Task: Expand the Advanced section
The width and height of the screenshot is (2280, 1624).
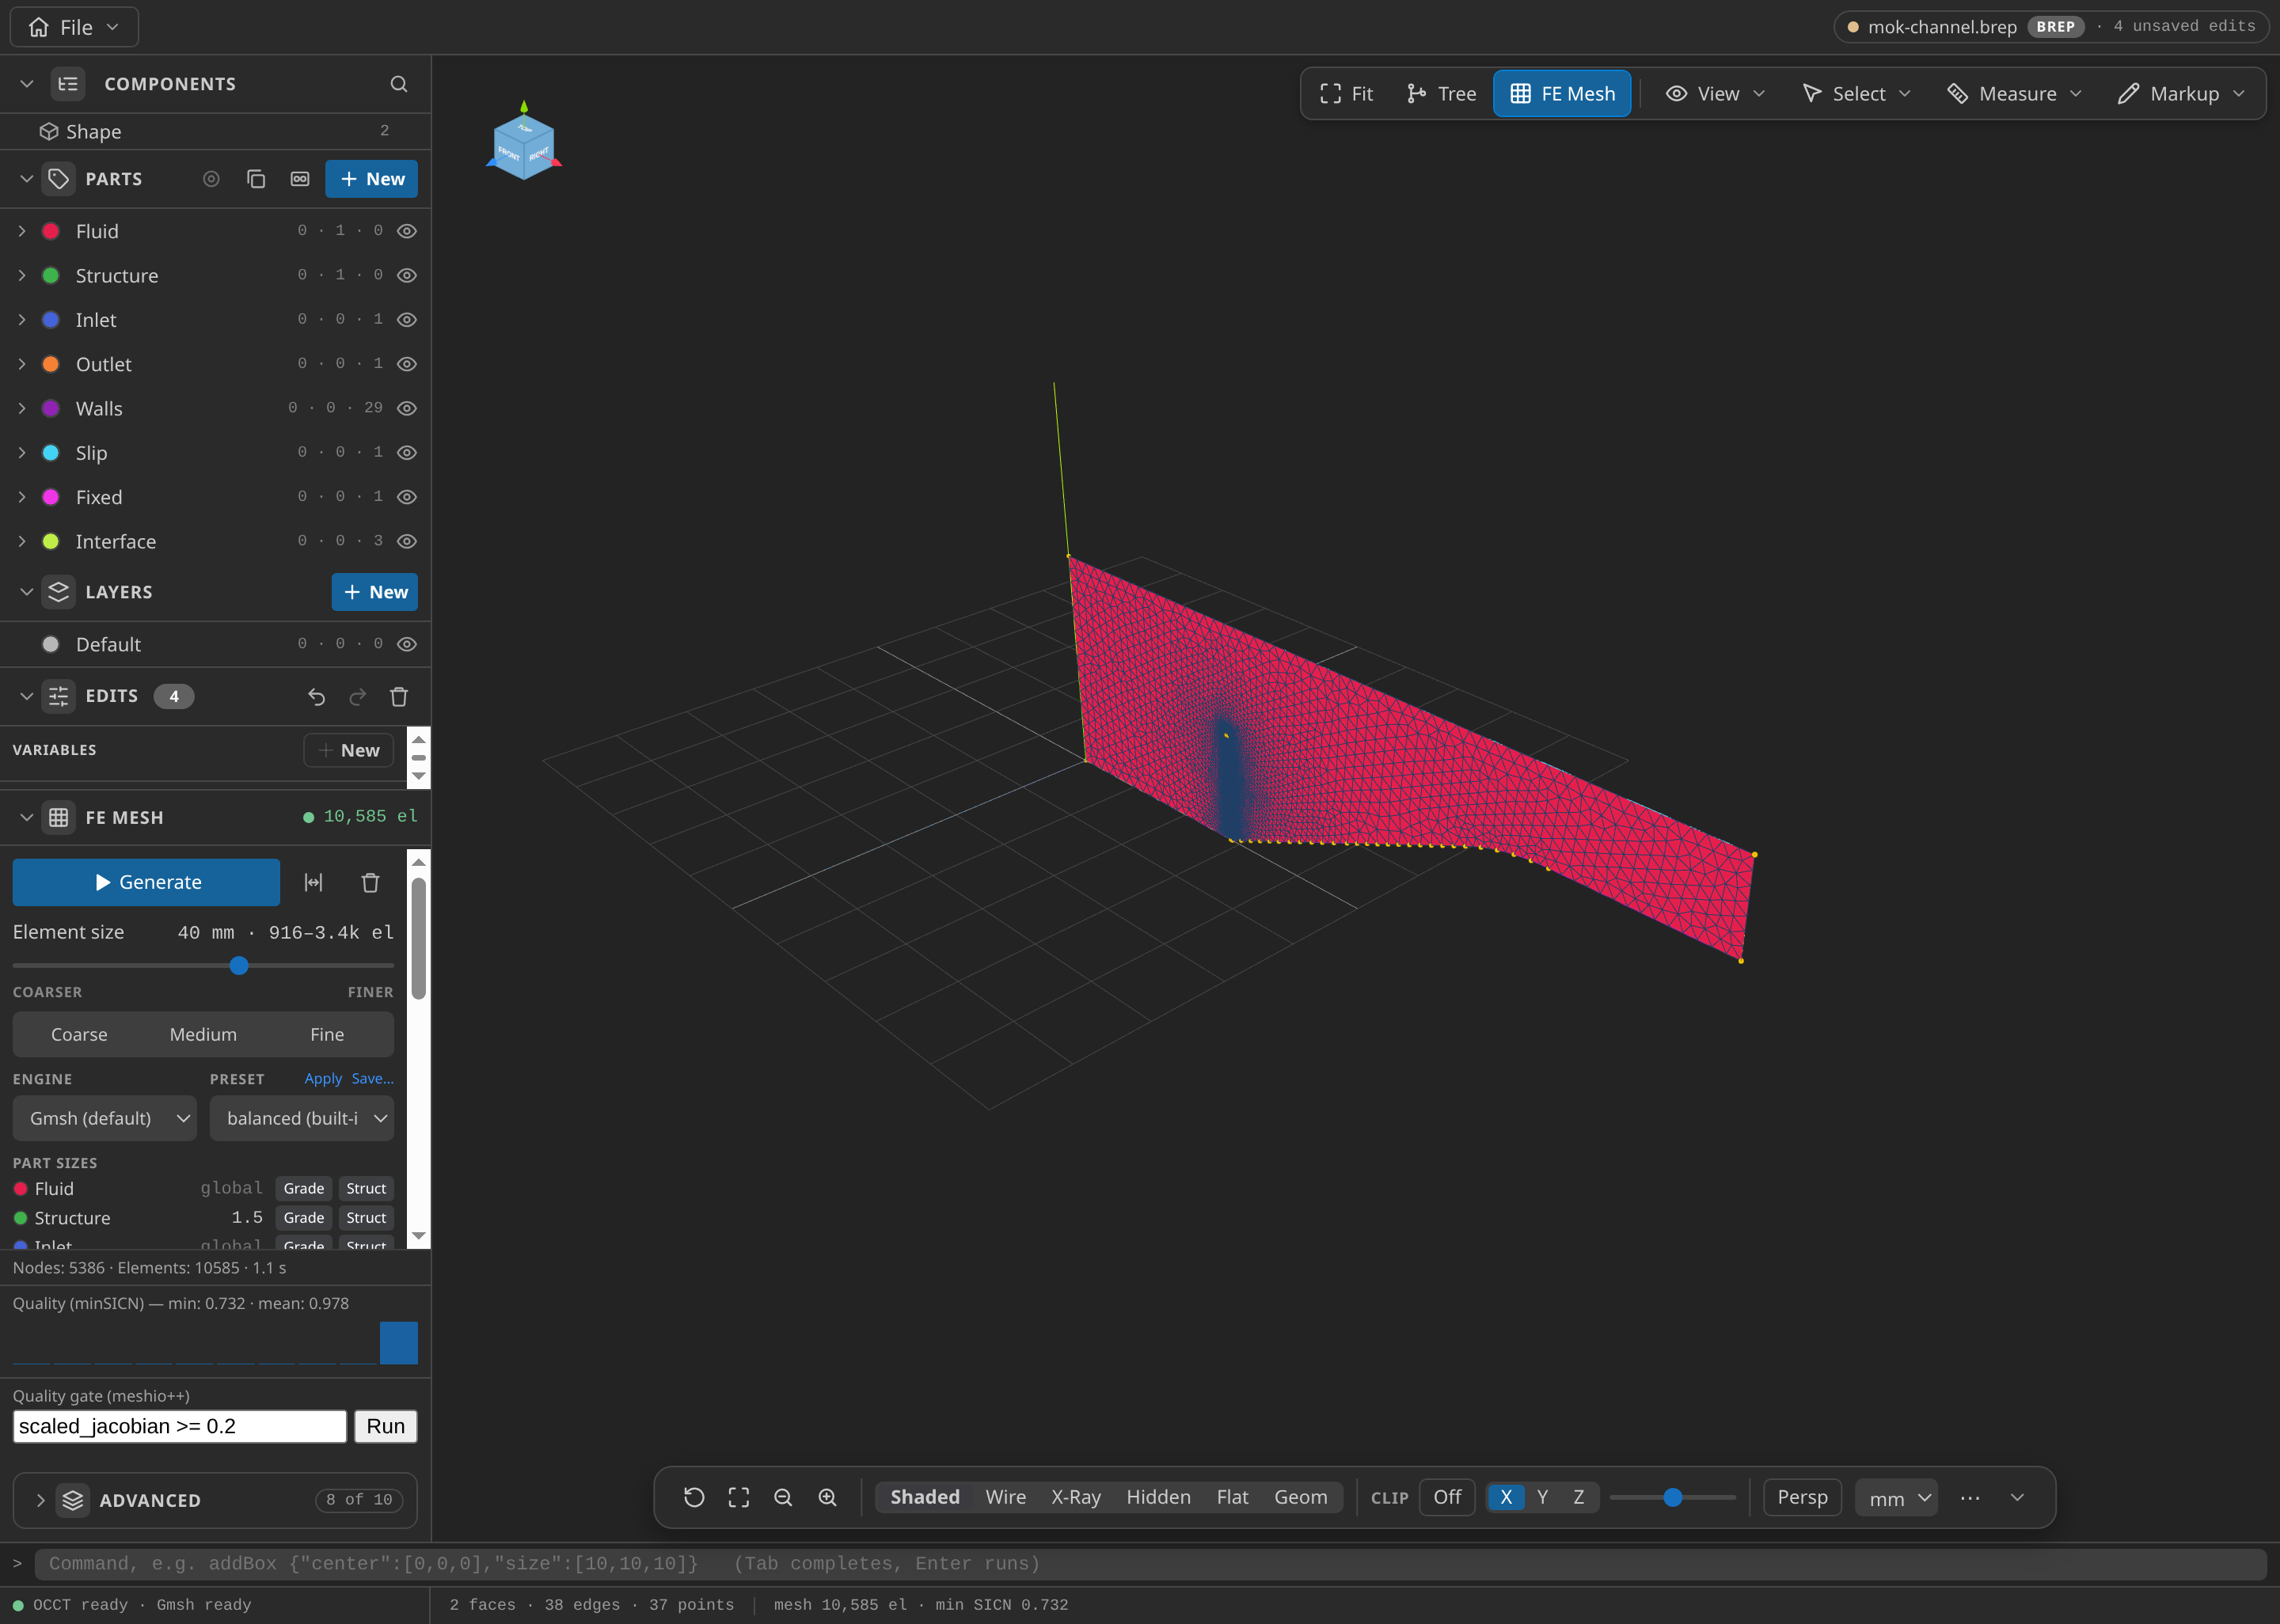Action: [40, 1500]
